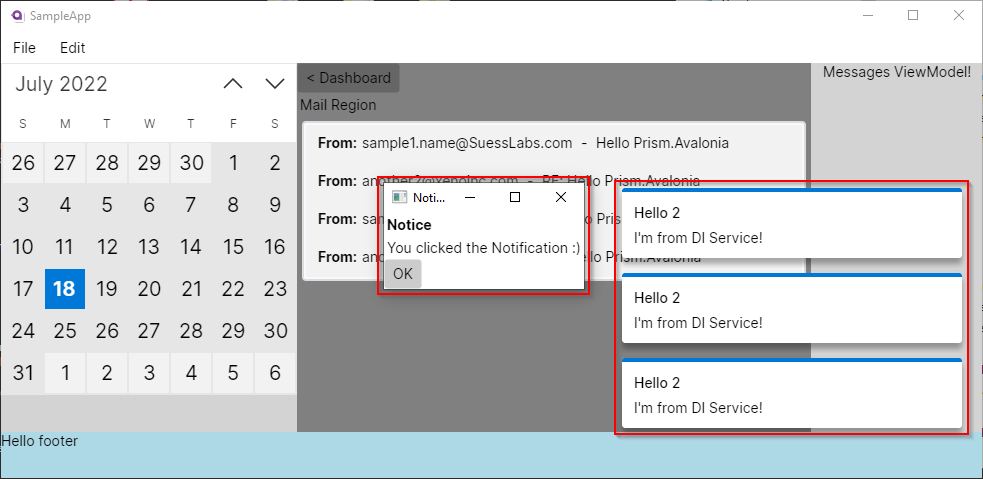Select June 30 in calendar
The image size is (983, 479).
191,163
